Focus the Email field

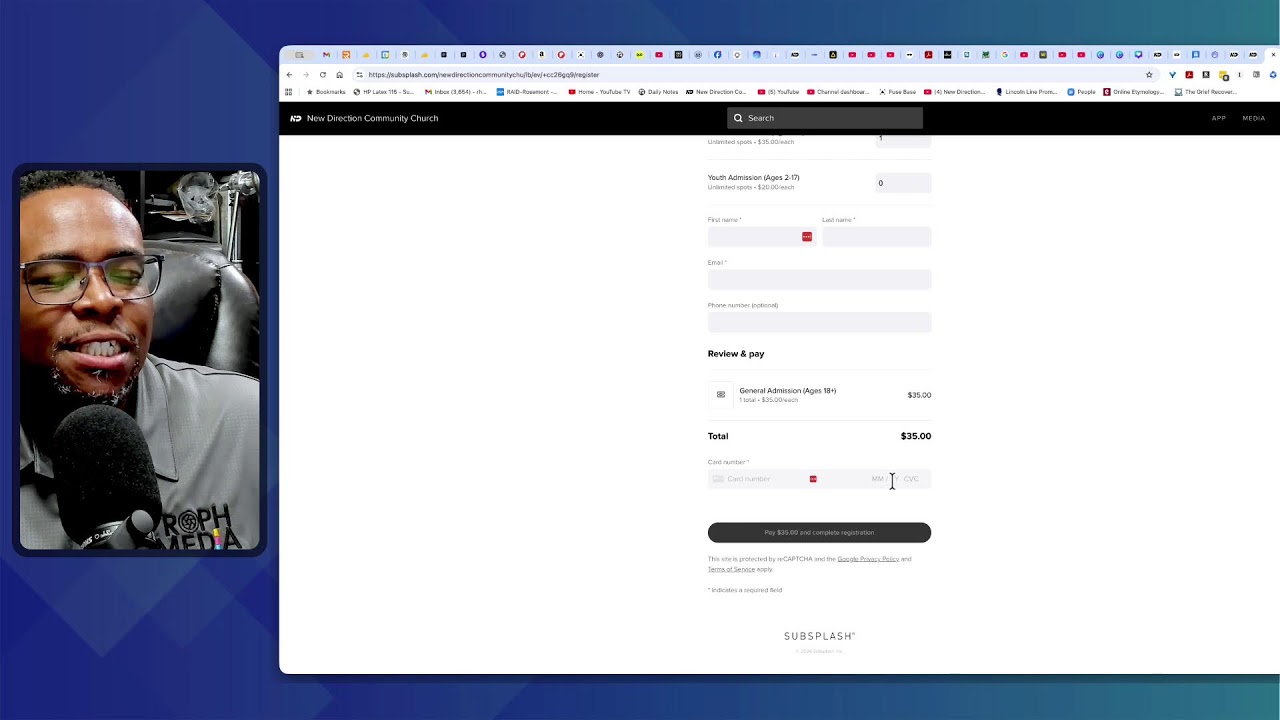[x=819, y=279]
